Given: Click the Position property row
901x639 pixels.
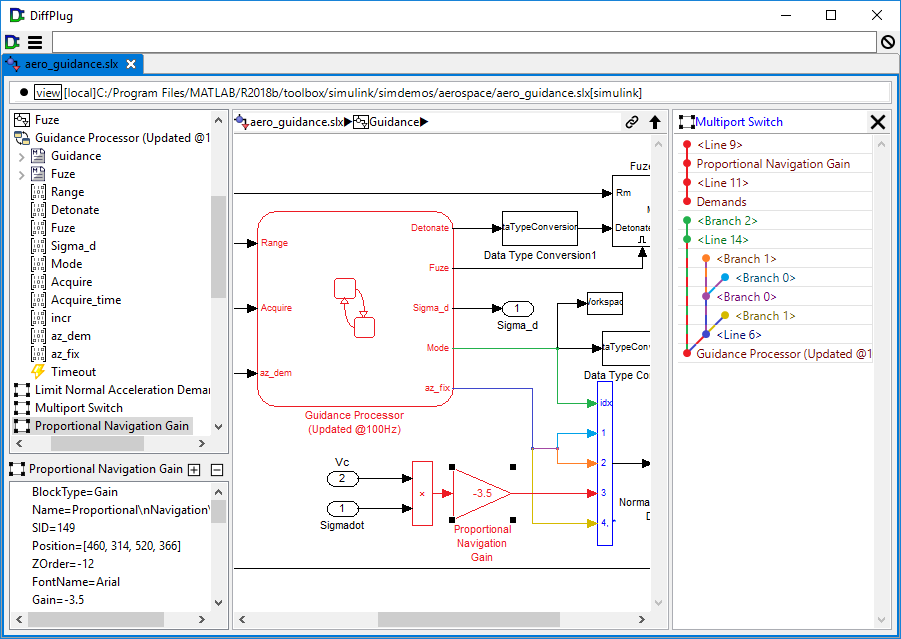Looking at the screenshot, I should point(106,546).
